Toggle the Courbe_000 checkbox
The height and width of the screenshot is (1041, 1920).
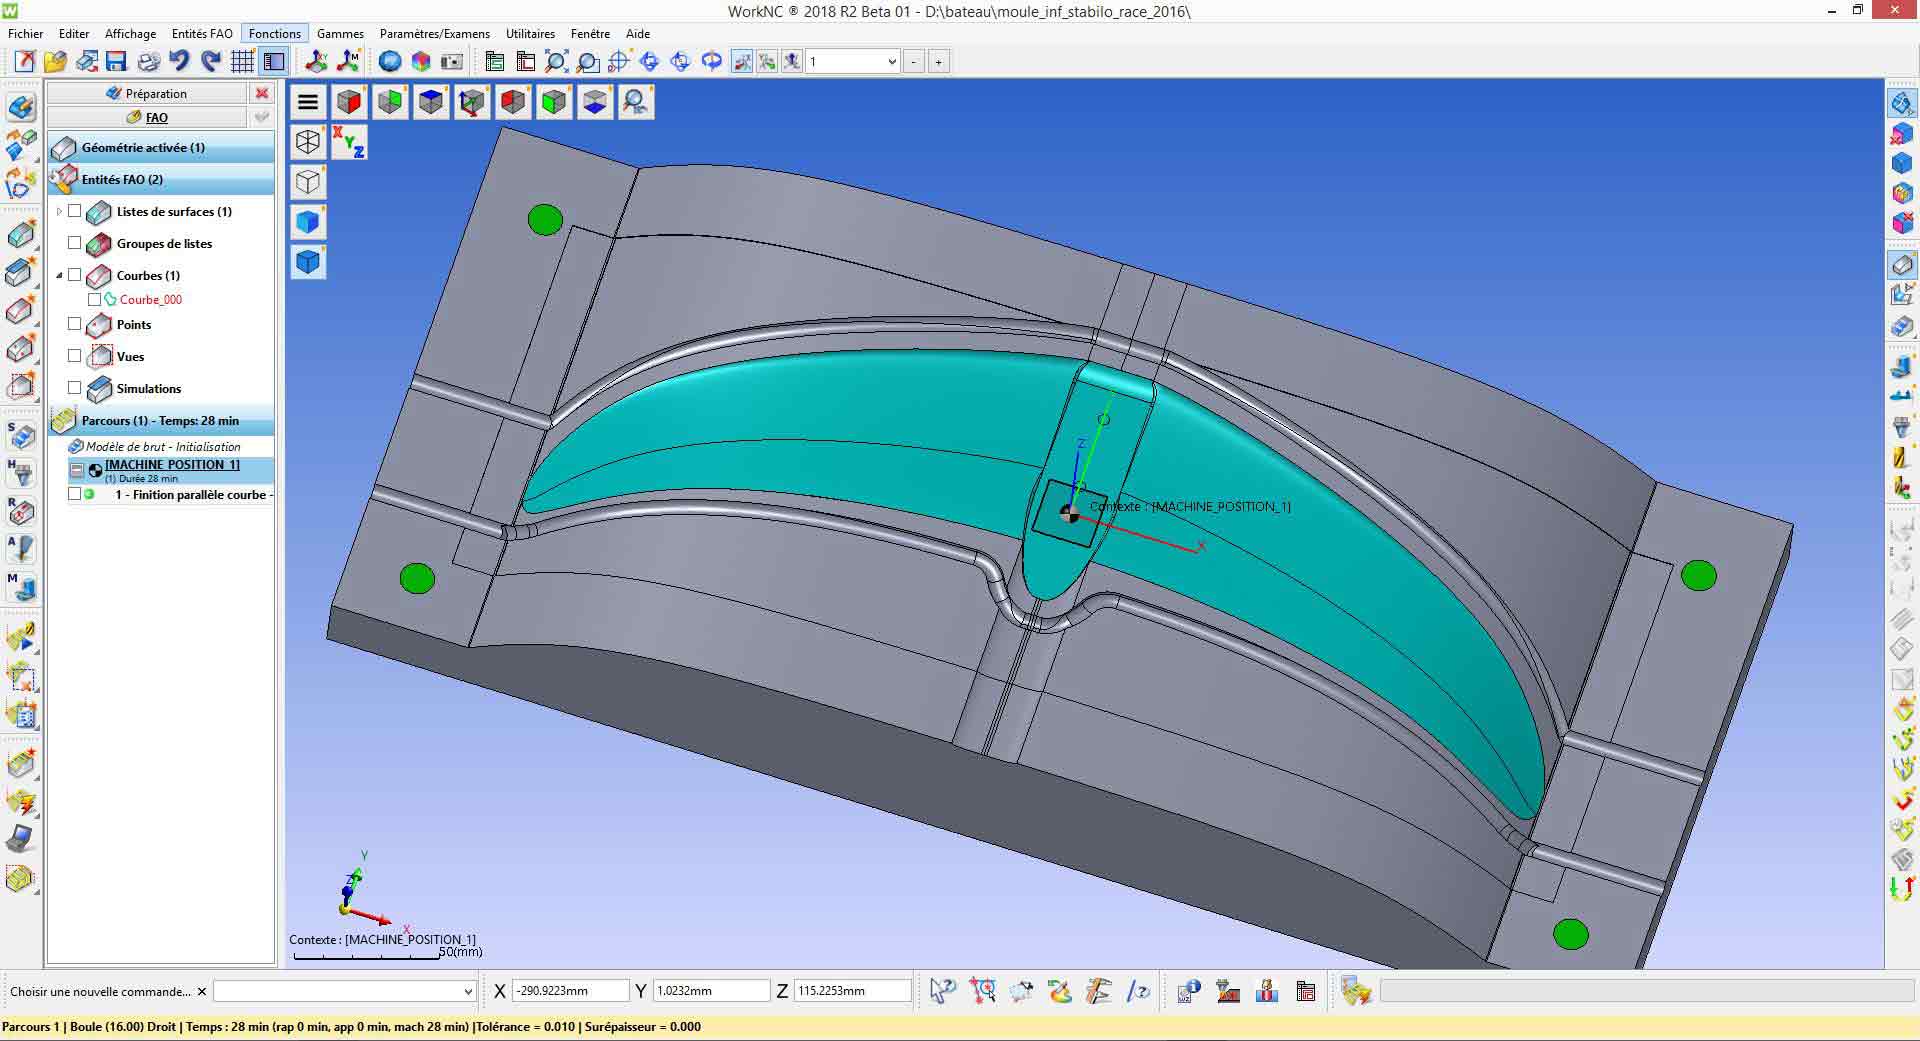94,299
